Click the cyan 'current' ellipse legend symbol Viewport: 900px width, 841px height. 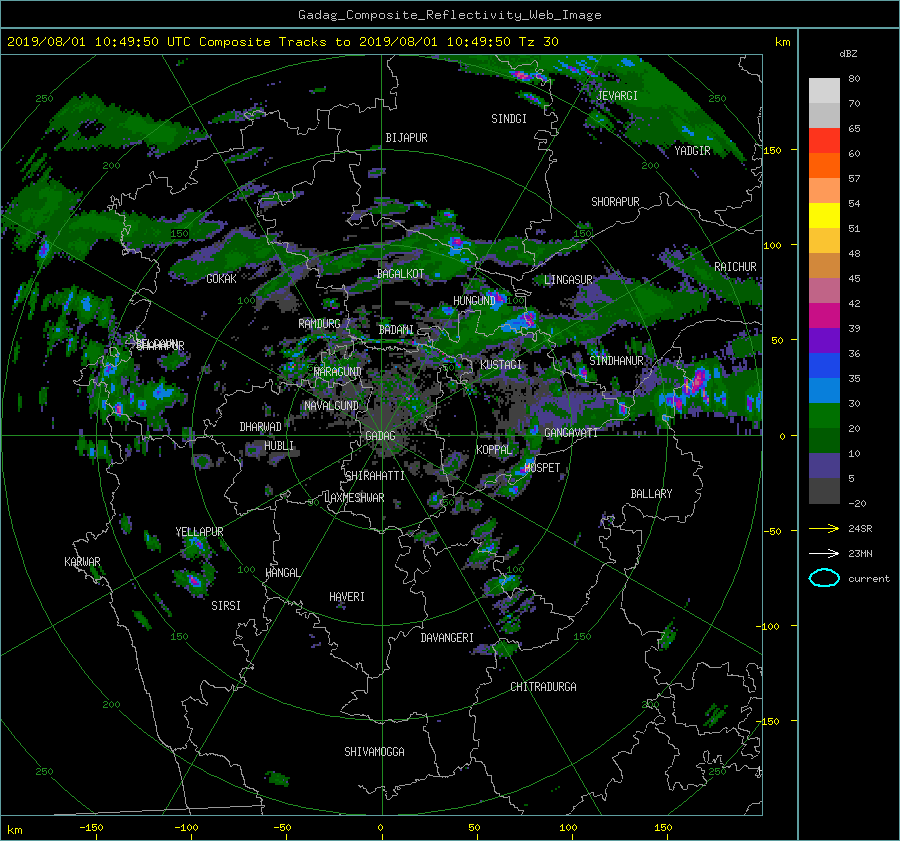click(824, 578)
